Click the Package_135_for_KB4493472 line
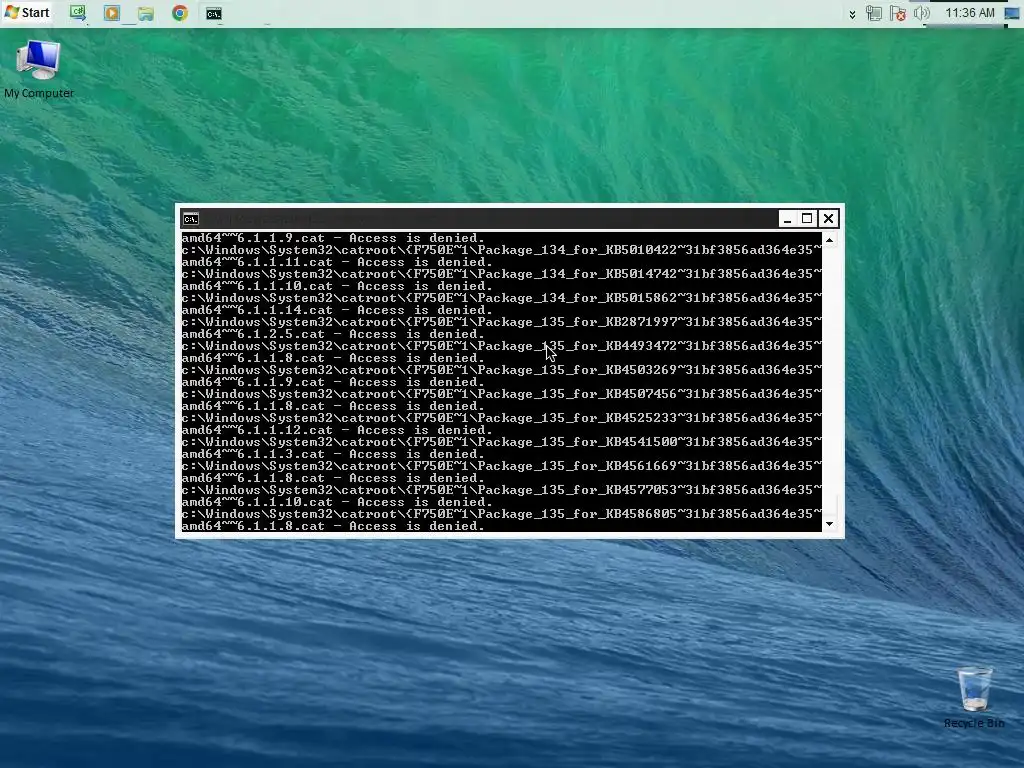 pyautogui.click(x=502, y=346)
